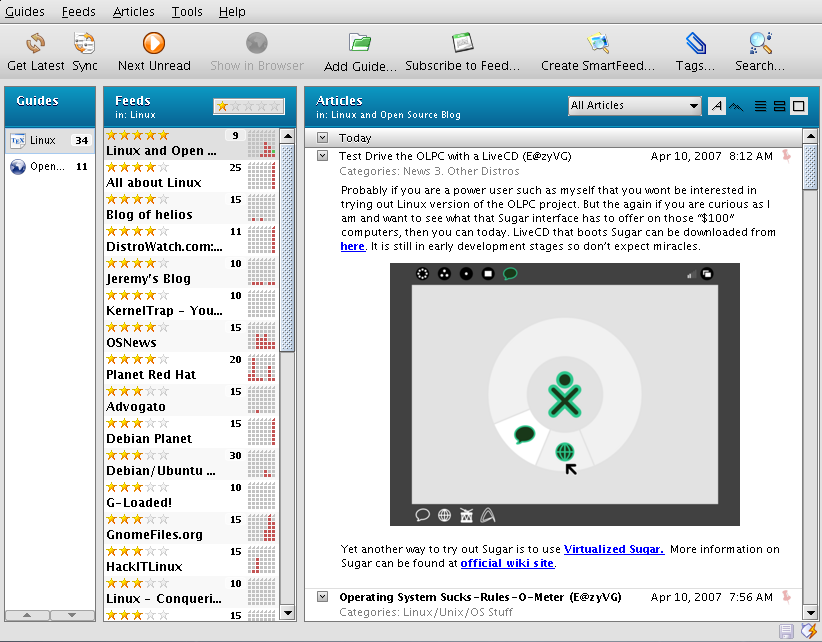Select the GnomeFiles.org feed
The width and height of the screenshot is (822, 642).
191,527
